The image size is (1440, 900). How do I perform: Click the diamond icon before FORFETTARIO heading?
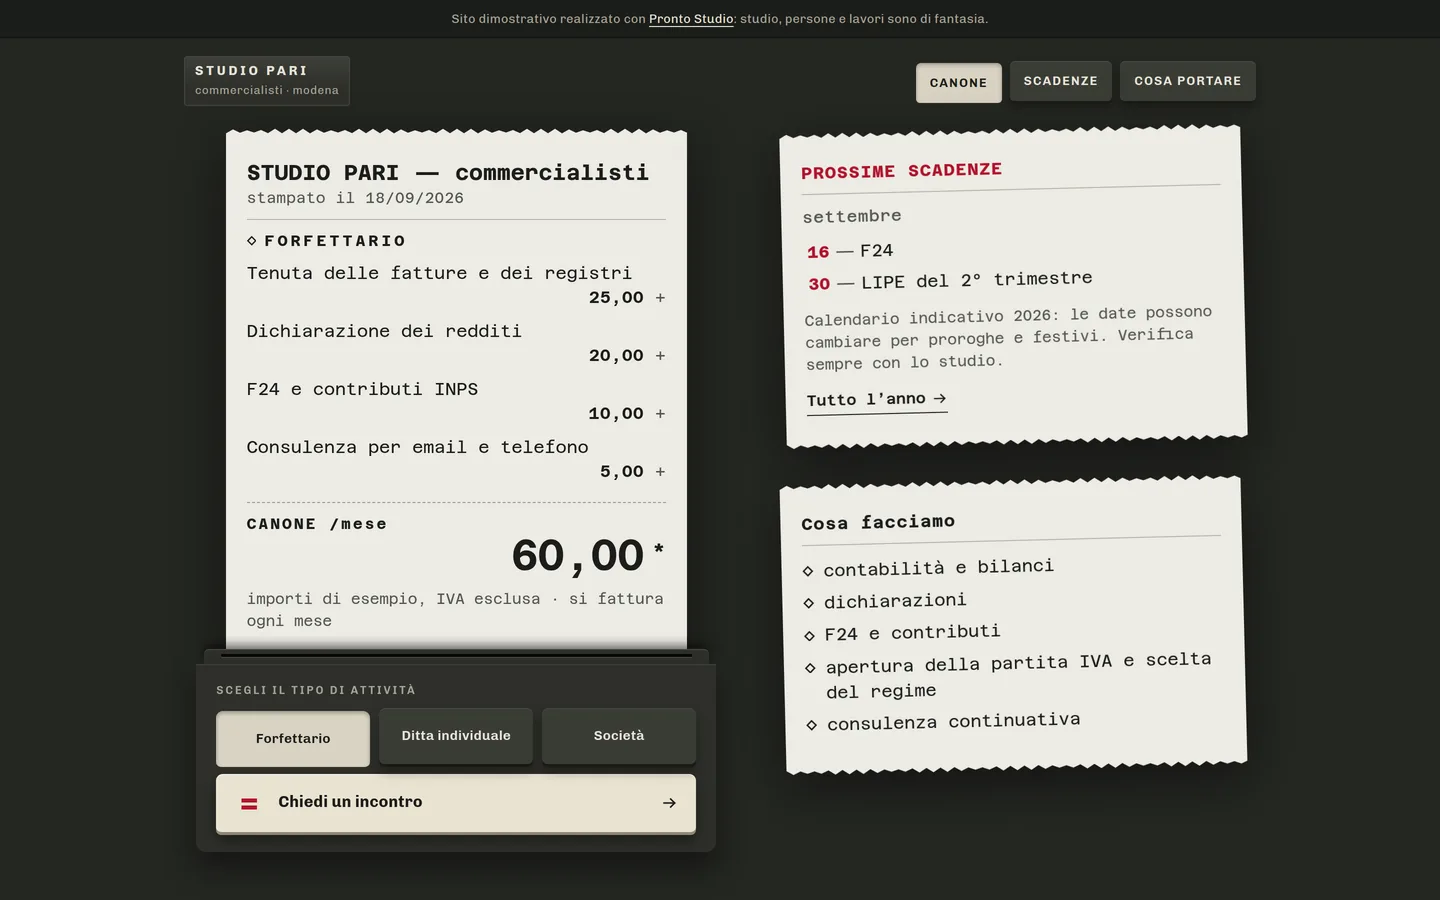tap(252, 241)
